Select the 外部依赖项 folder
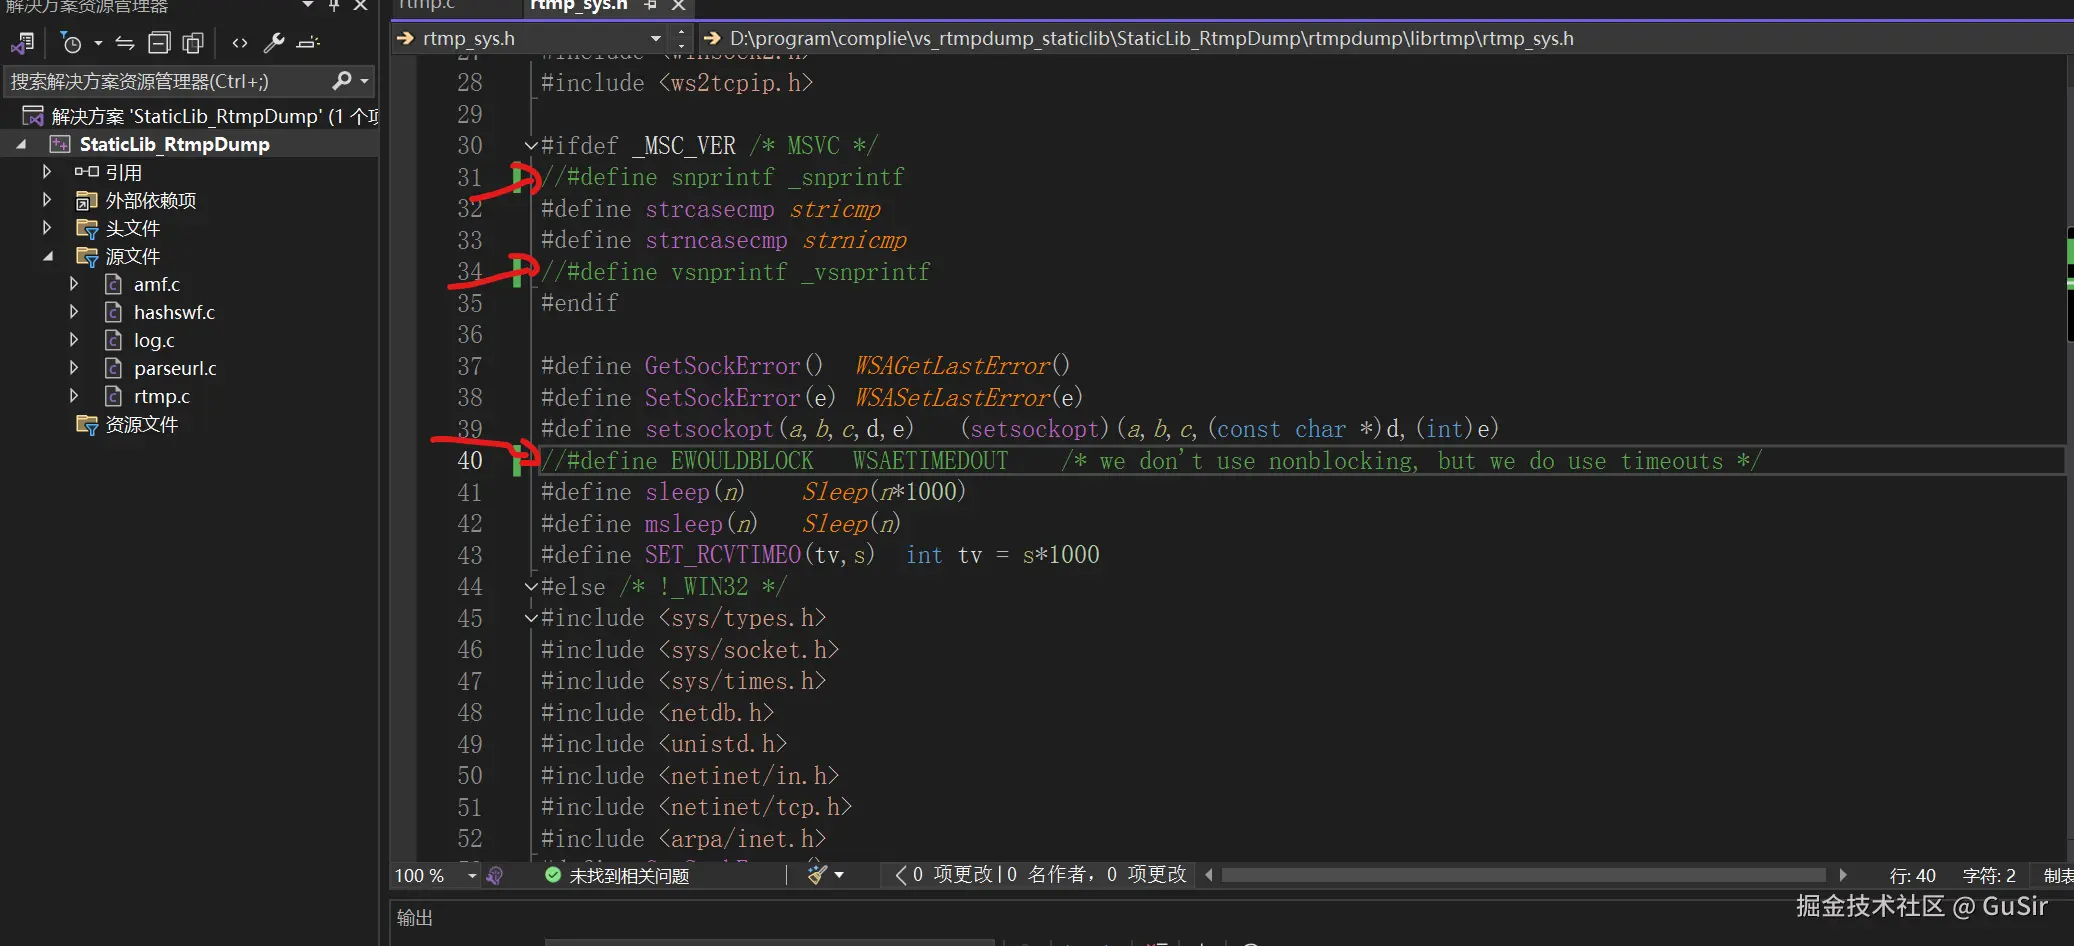The width and height of the screenshot is (2074, 946). pos(151,200)
